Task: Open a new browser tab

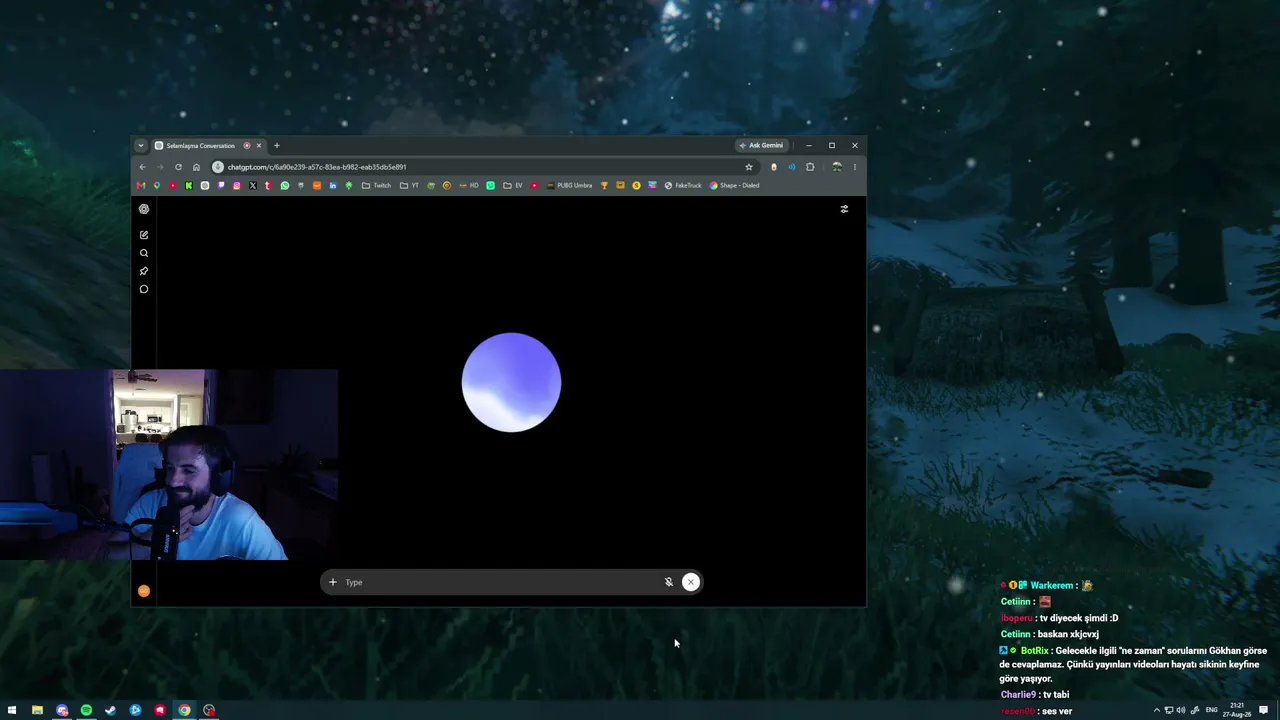Action: (277, 146)
